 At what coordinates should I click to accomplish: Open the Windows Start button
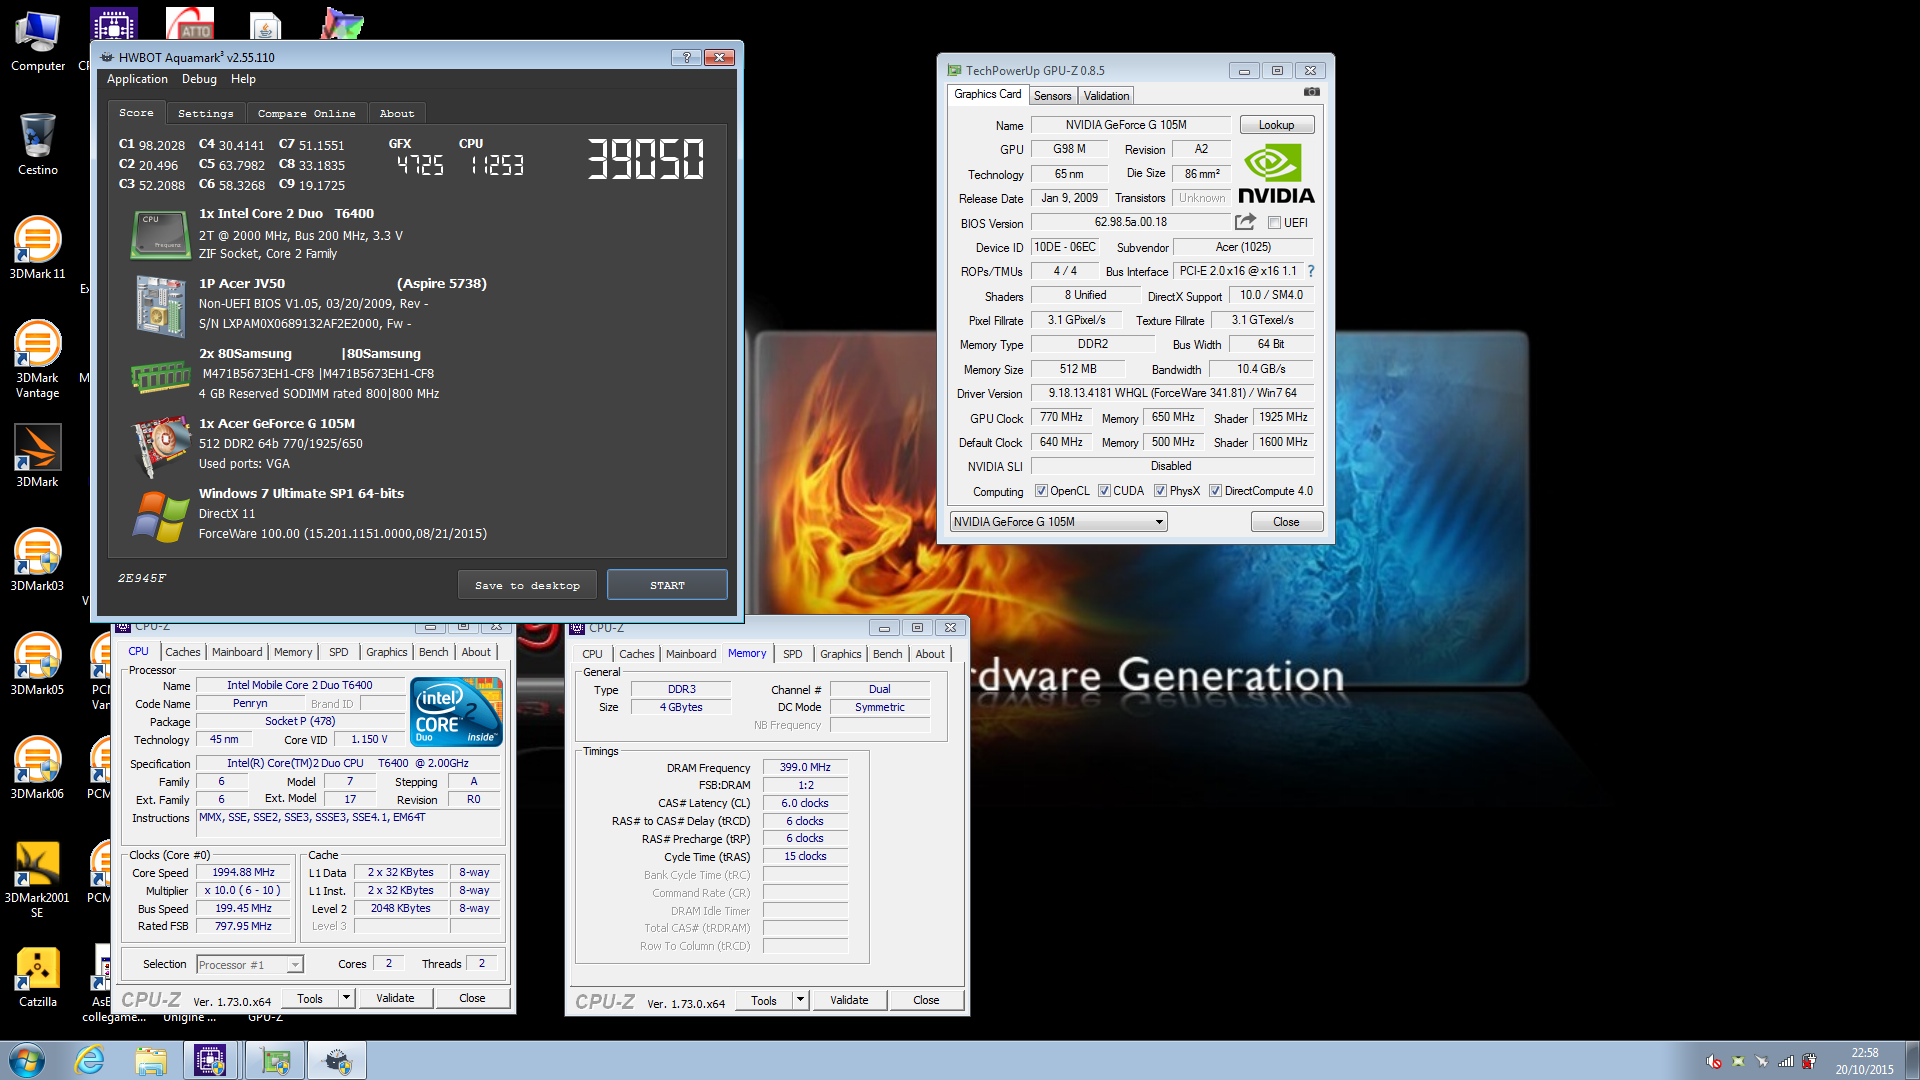27,1060
